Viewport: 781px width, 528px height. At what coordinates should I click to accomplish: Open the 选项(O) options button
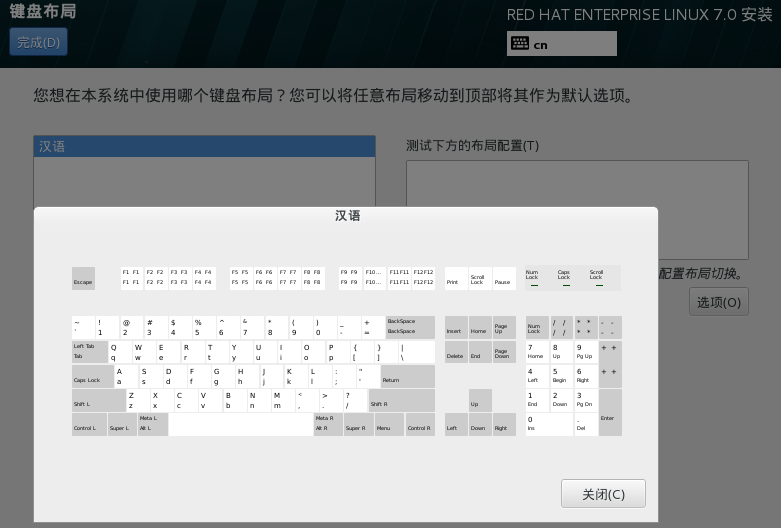click(x=718, y=302)
